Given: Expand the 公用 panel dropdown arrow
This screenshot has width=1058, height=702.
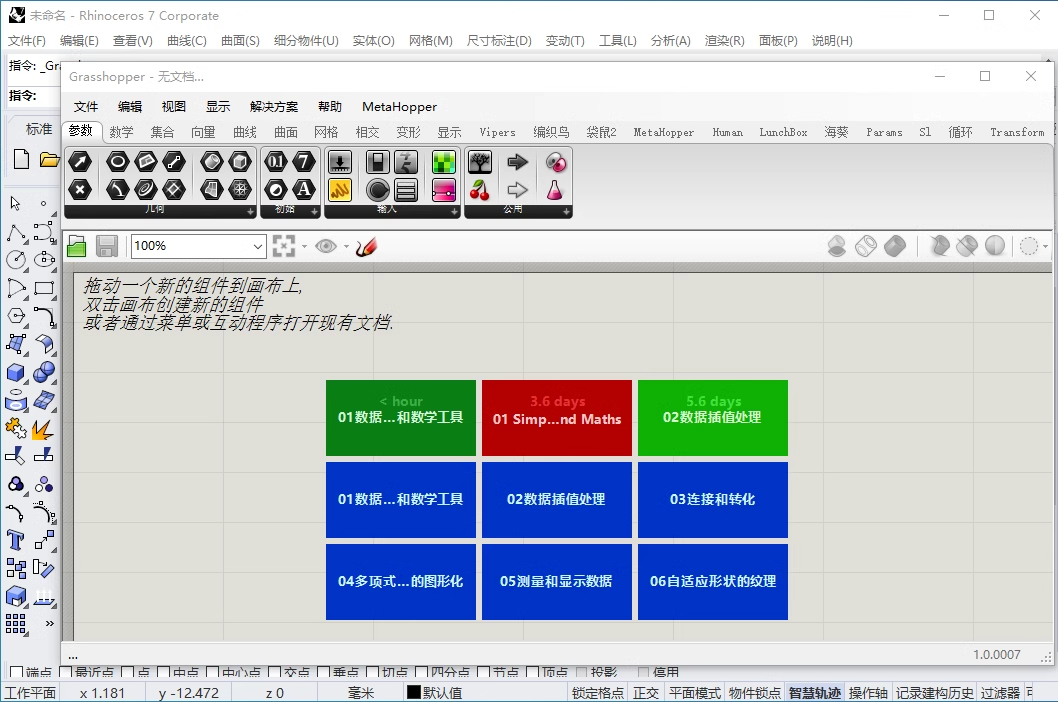Looking at the screenshot, I should pyautogui.click(x=567, y=211).
